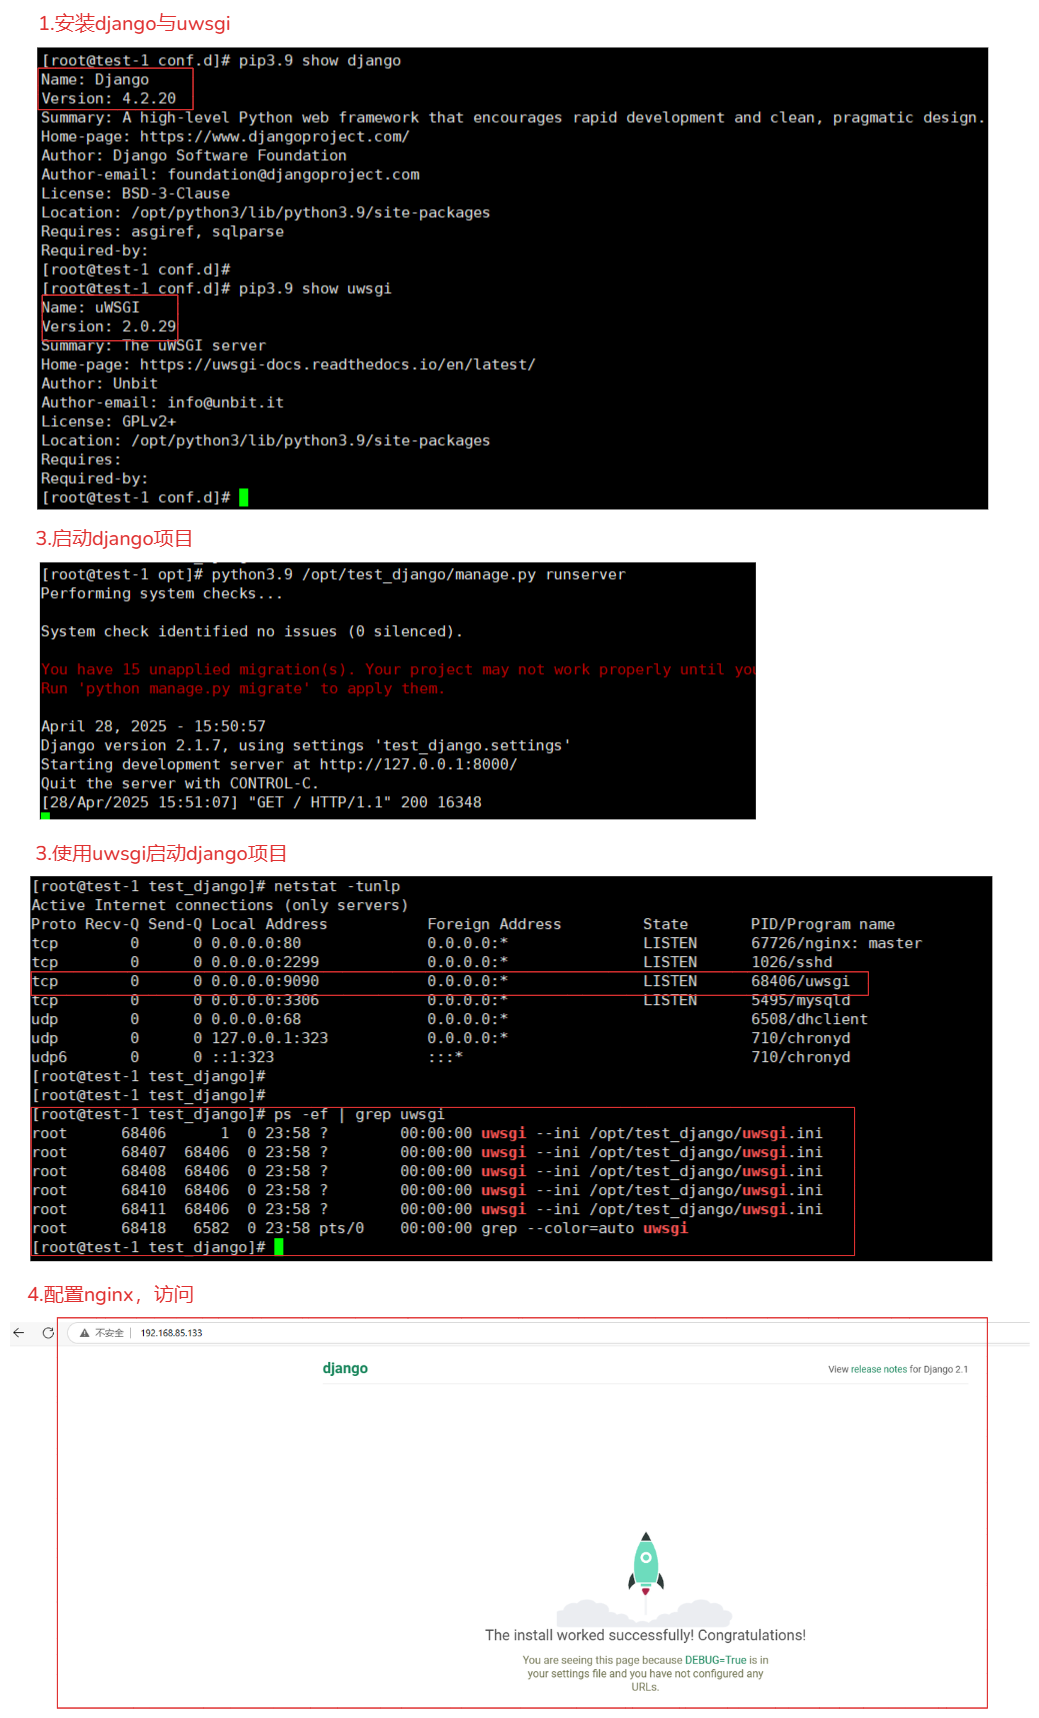1039x1718 pixels.
Task: Click 'System check identified no issues' line
Action: pos(252,631)
